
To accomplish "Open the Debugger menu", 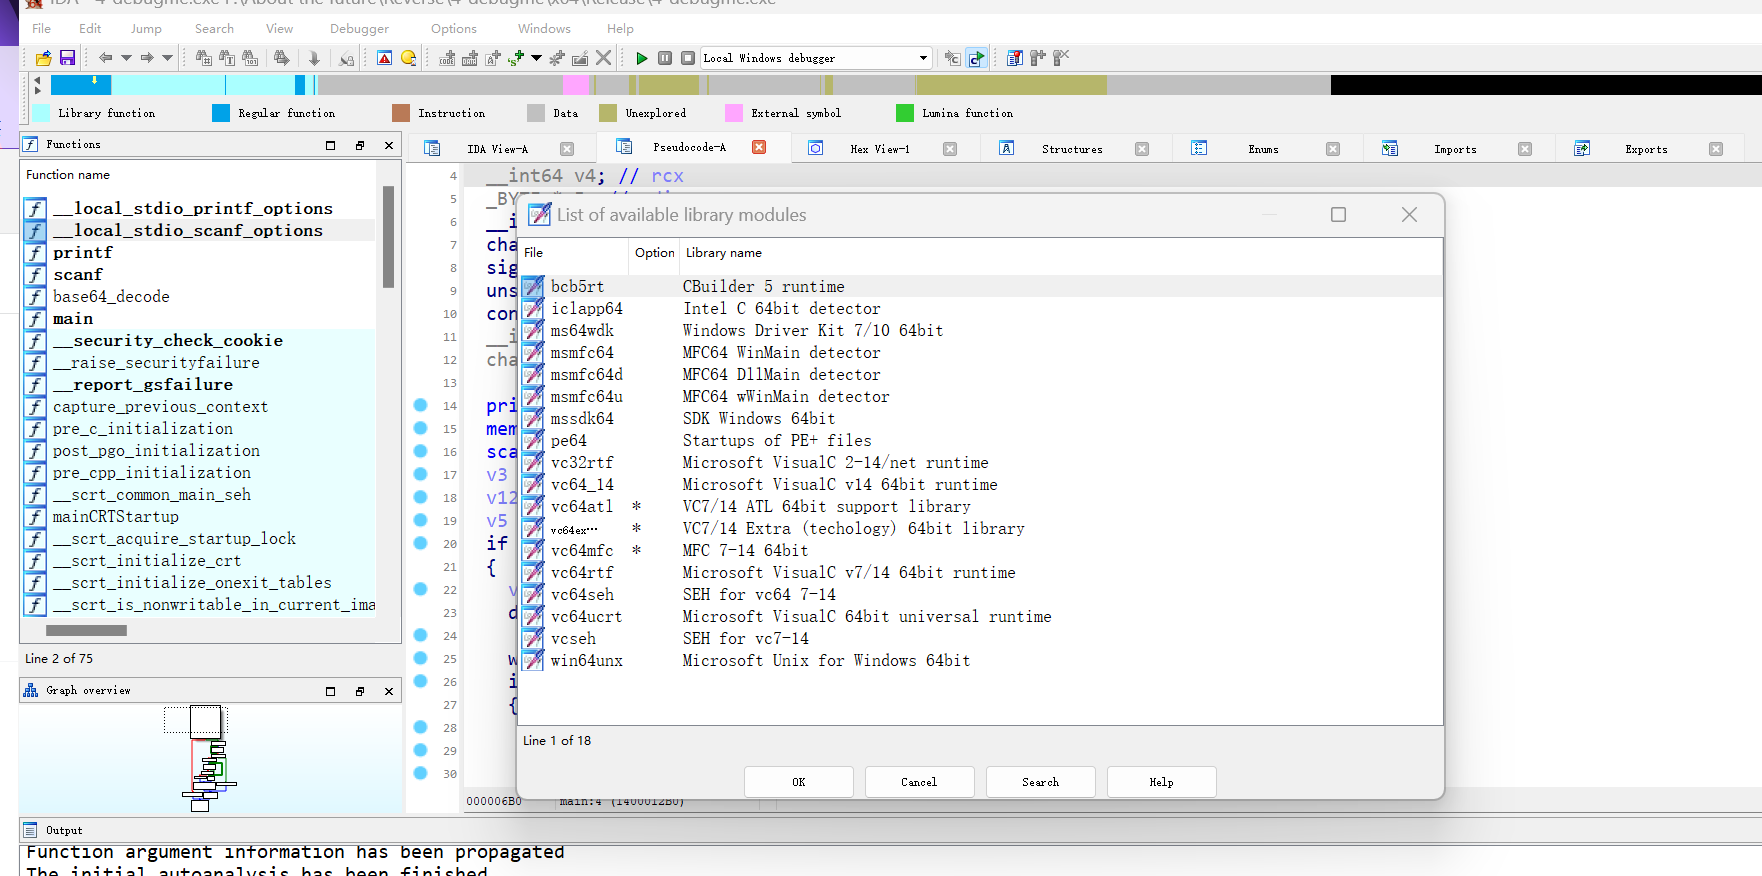I will click(x=359, y=29).
